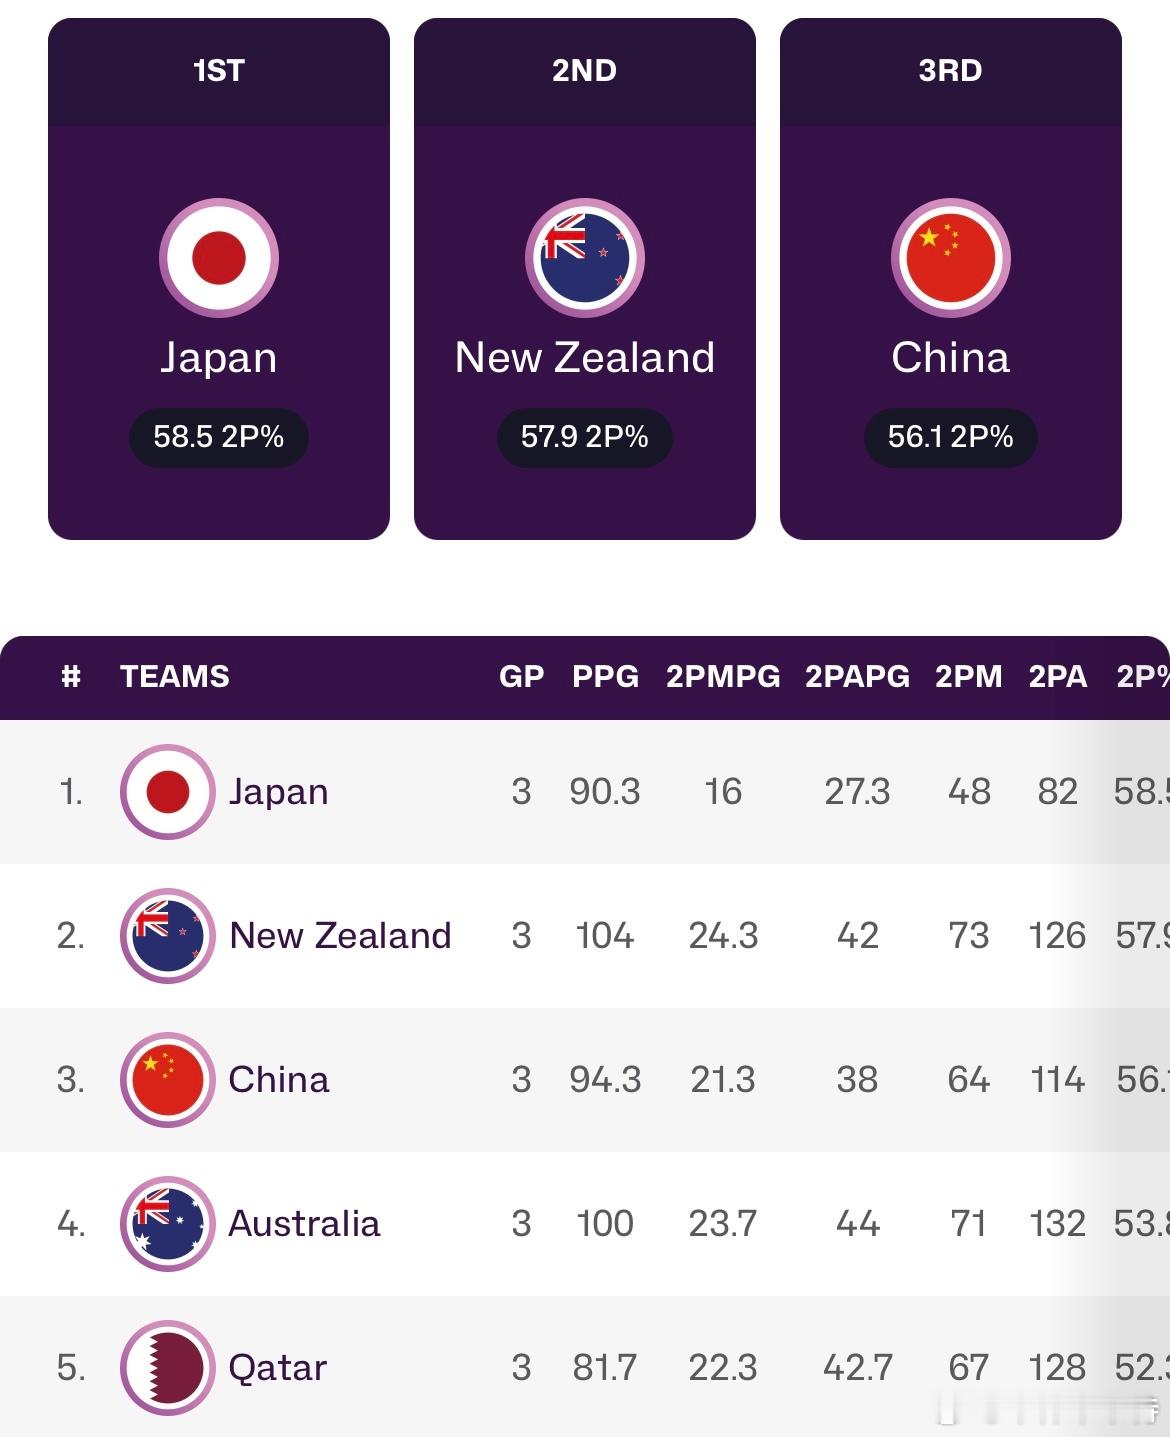Click Qatar flag icon in table
This screenshot has height=1437, width=1170.
(168, 1368)
